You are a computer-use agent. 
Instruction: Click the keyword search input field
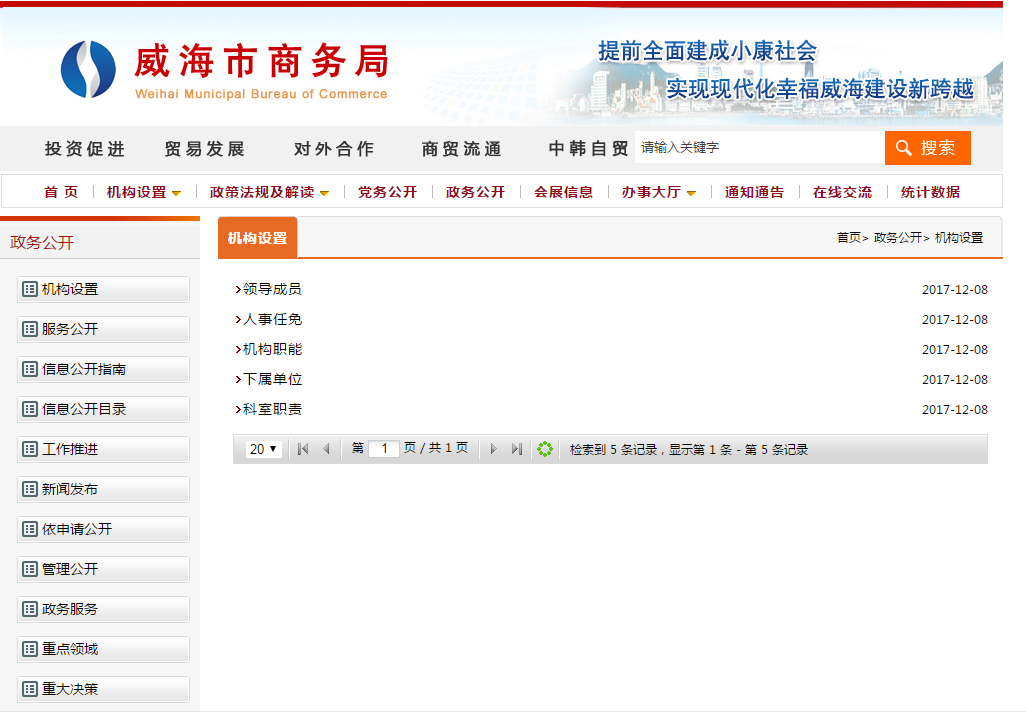[758, 148]
